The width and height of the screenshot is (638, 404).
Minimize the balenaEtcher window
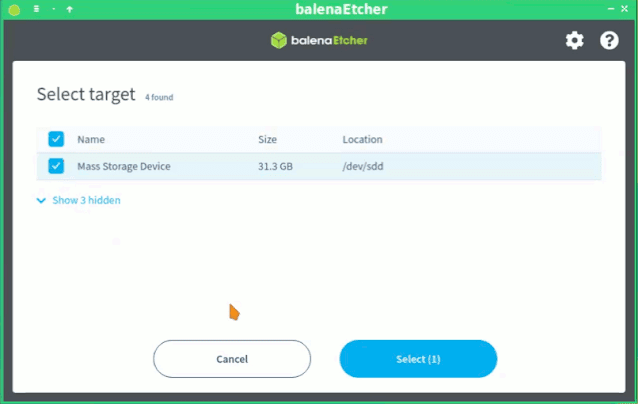(611, 9)
